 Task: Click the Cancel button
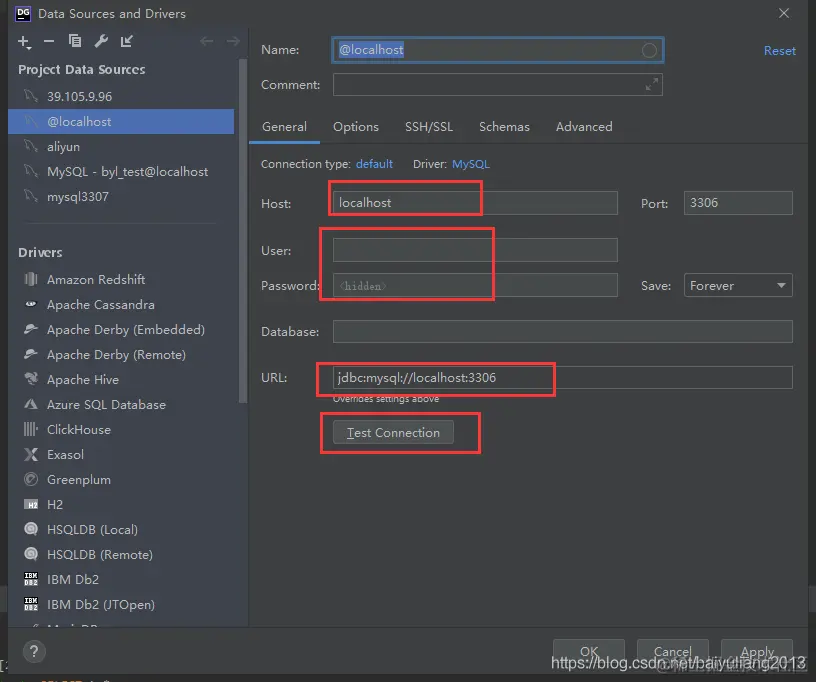pyautogui.click(x=672, y=651)
